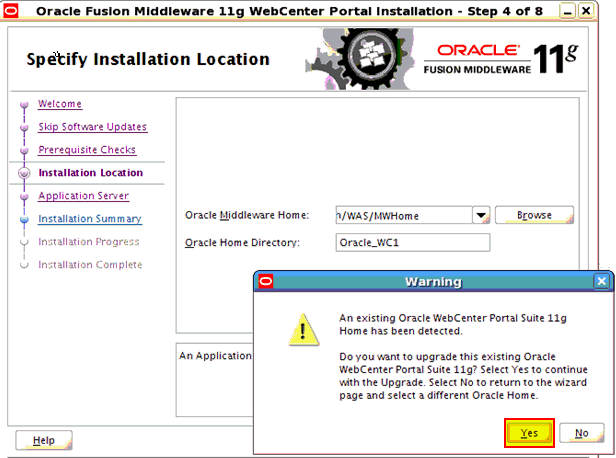Viewport: 616px width, 458px height.
Task: Select the Installation Location step
Action: tap(90, 173)
